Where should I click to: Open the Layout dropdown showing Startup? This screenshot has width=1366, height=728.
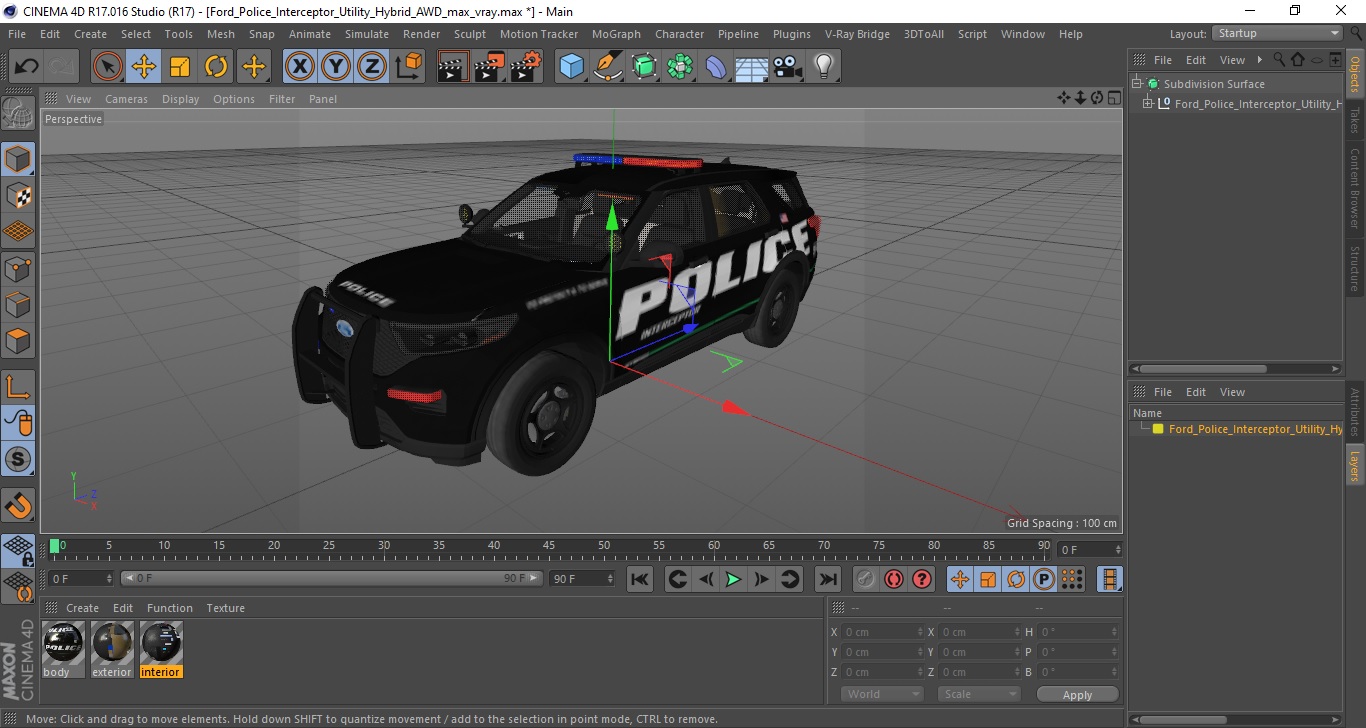(x=1277, y=33)
